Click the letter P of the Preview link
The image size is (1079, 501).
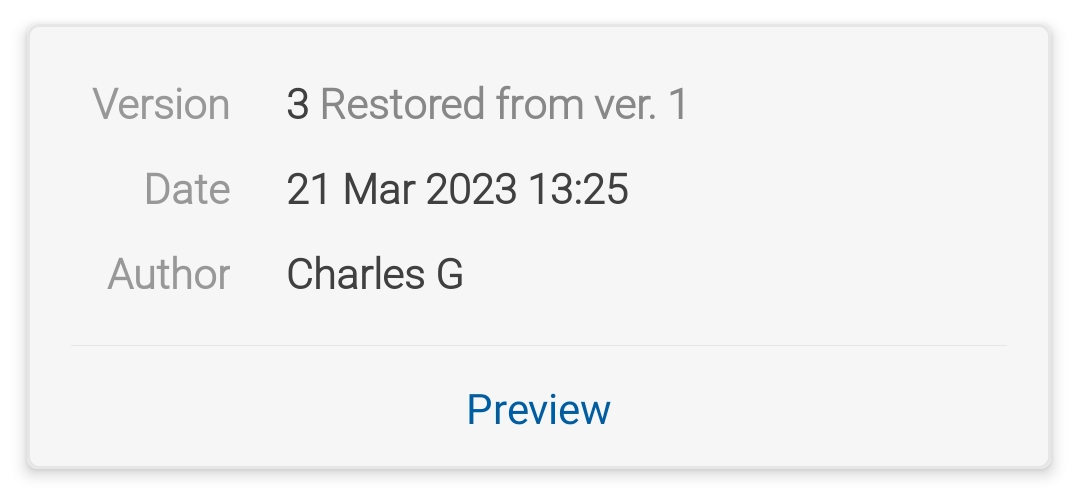pyautogui.click(x=479, y=409)
